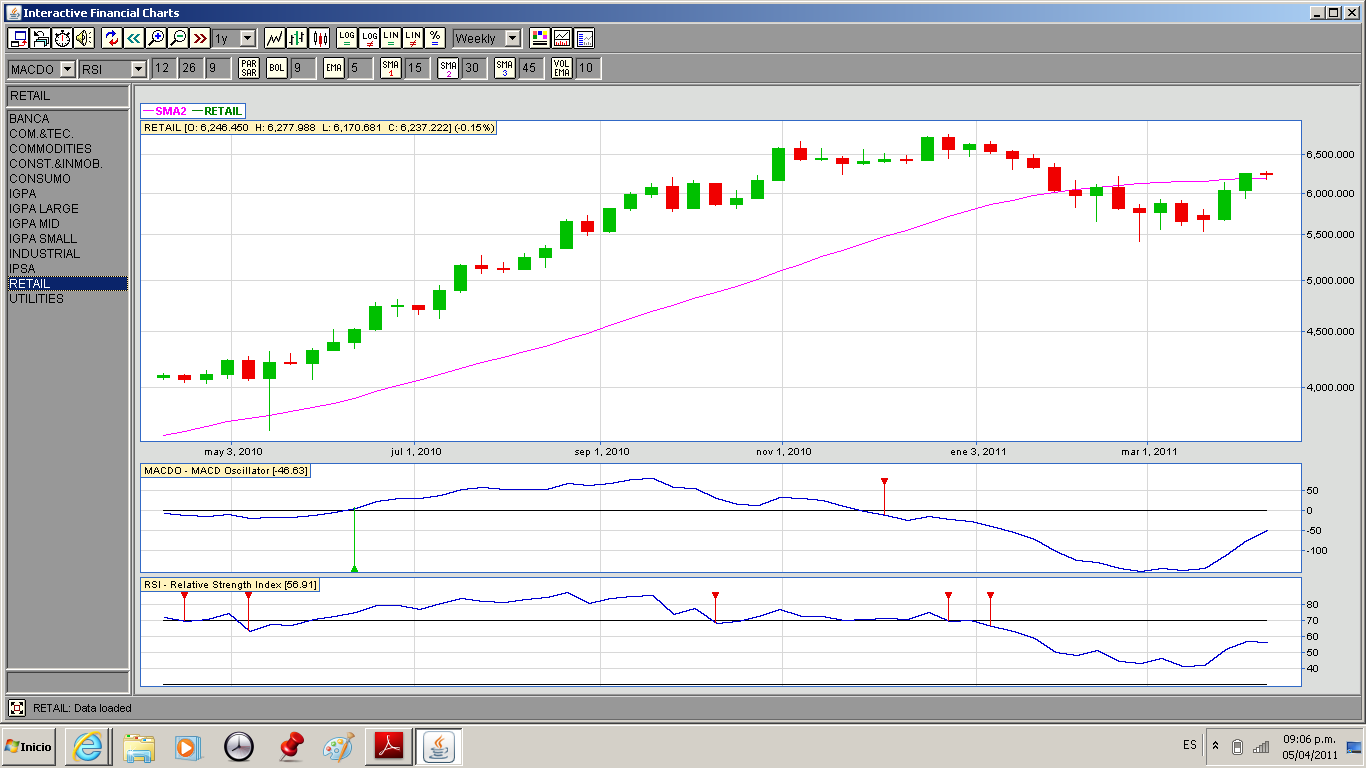Switch to line chart style

(275, 38)
